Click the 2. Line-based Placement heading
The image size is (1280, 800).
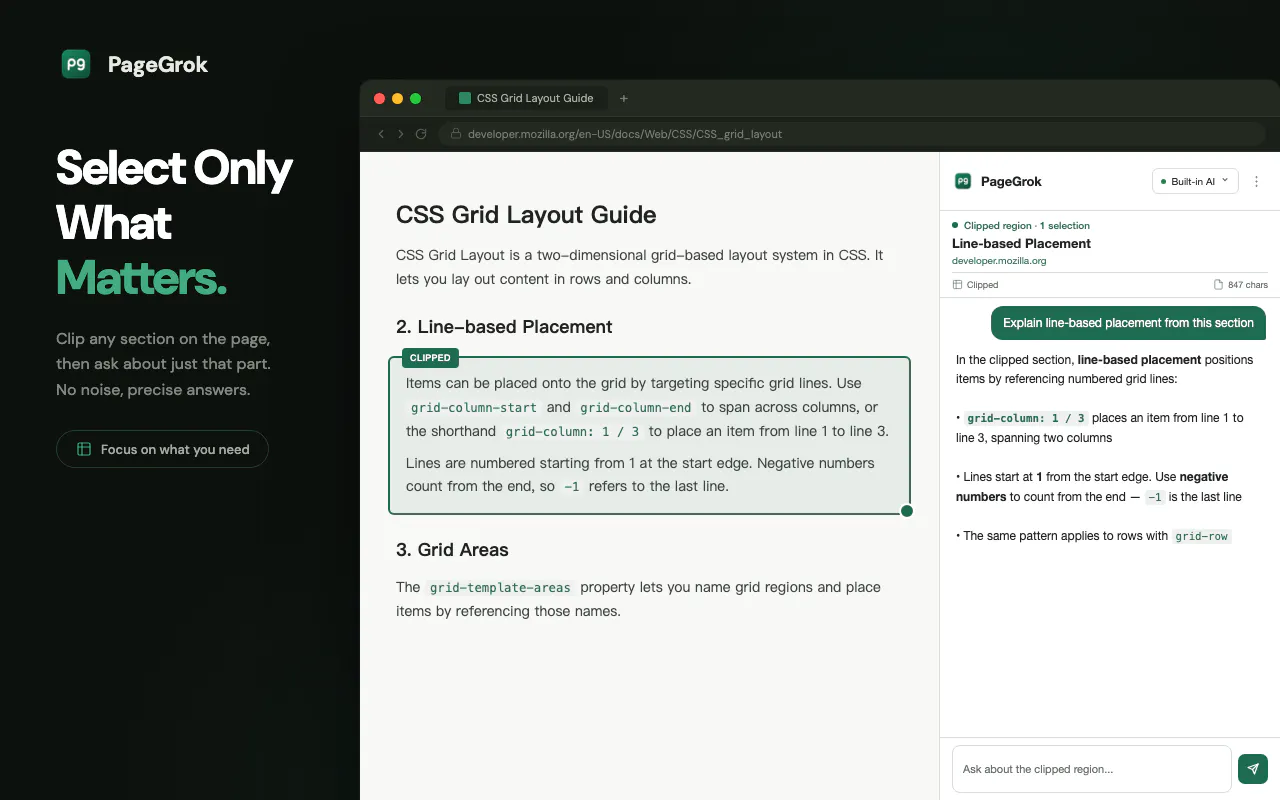[x=504, y=327]
